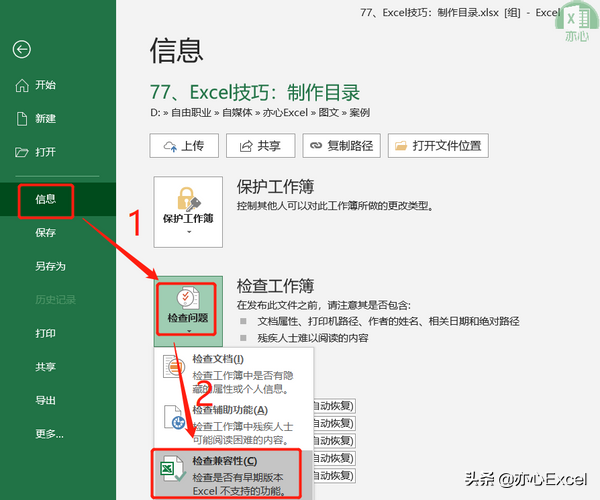Click the lock and key icon

[x=189, y=199]
